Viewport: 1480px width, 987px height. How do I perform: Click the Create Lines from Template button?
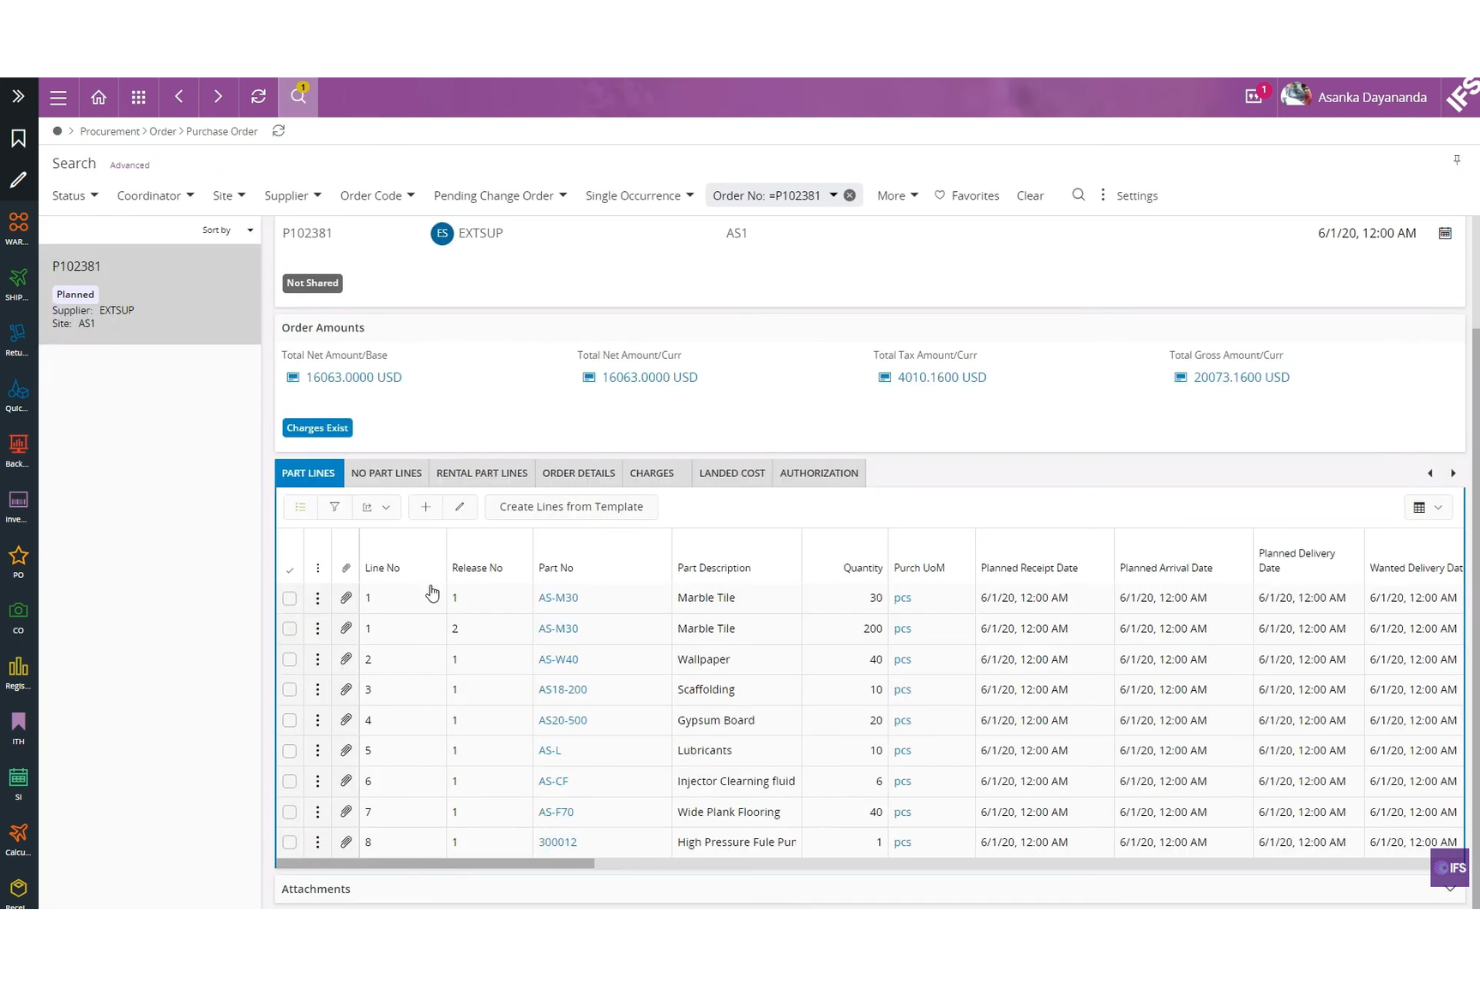[x=571, y=506]
